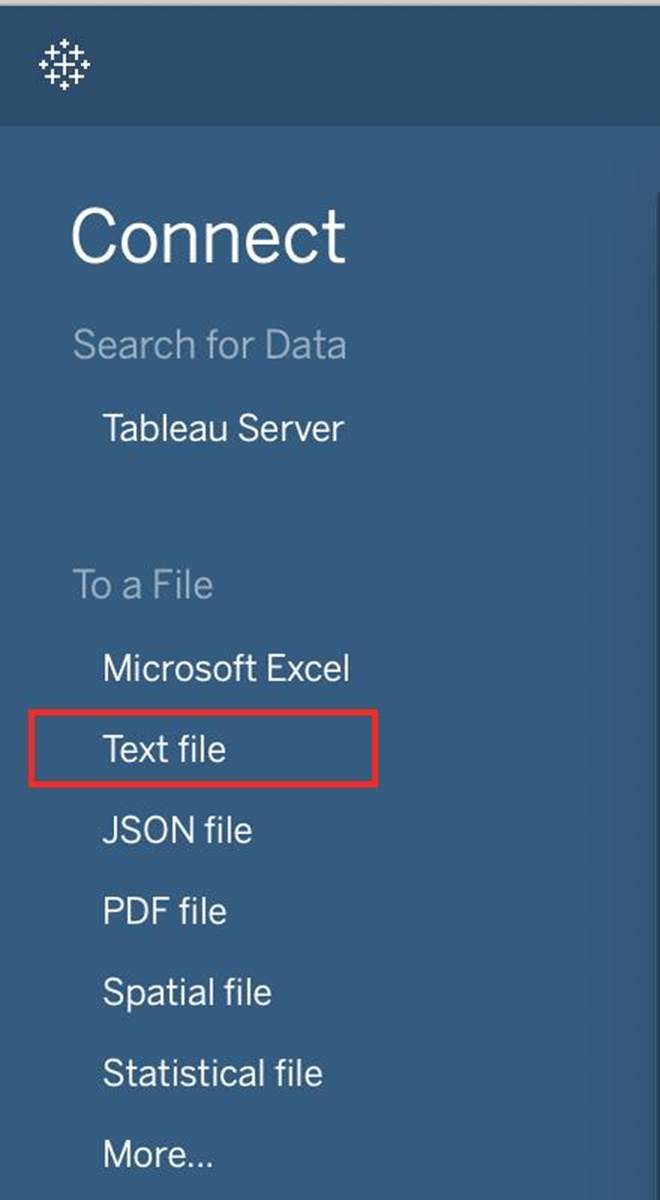Expand More... file connection options
The height and width of the screenshot is (1200, 660).
pyautogui.click(x=158, y=1155)
